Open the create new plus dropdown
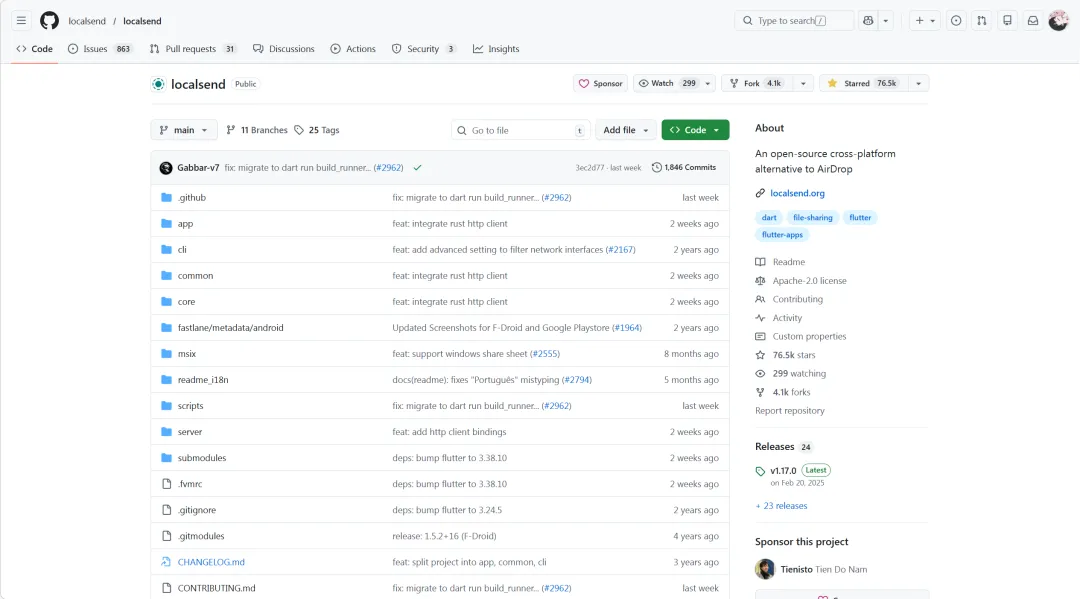1080x599 pixels. (925, 21)
